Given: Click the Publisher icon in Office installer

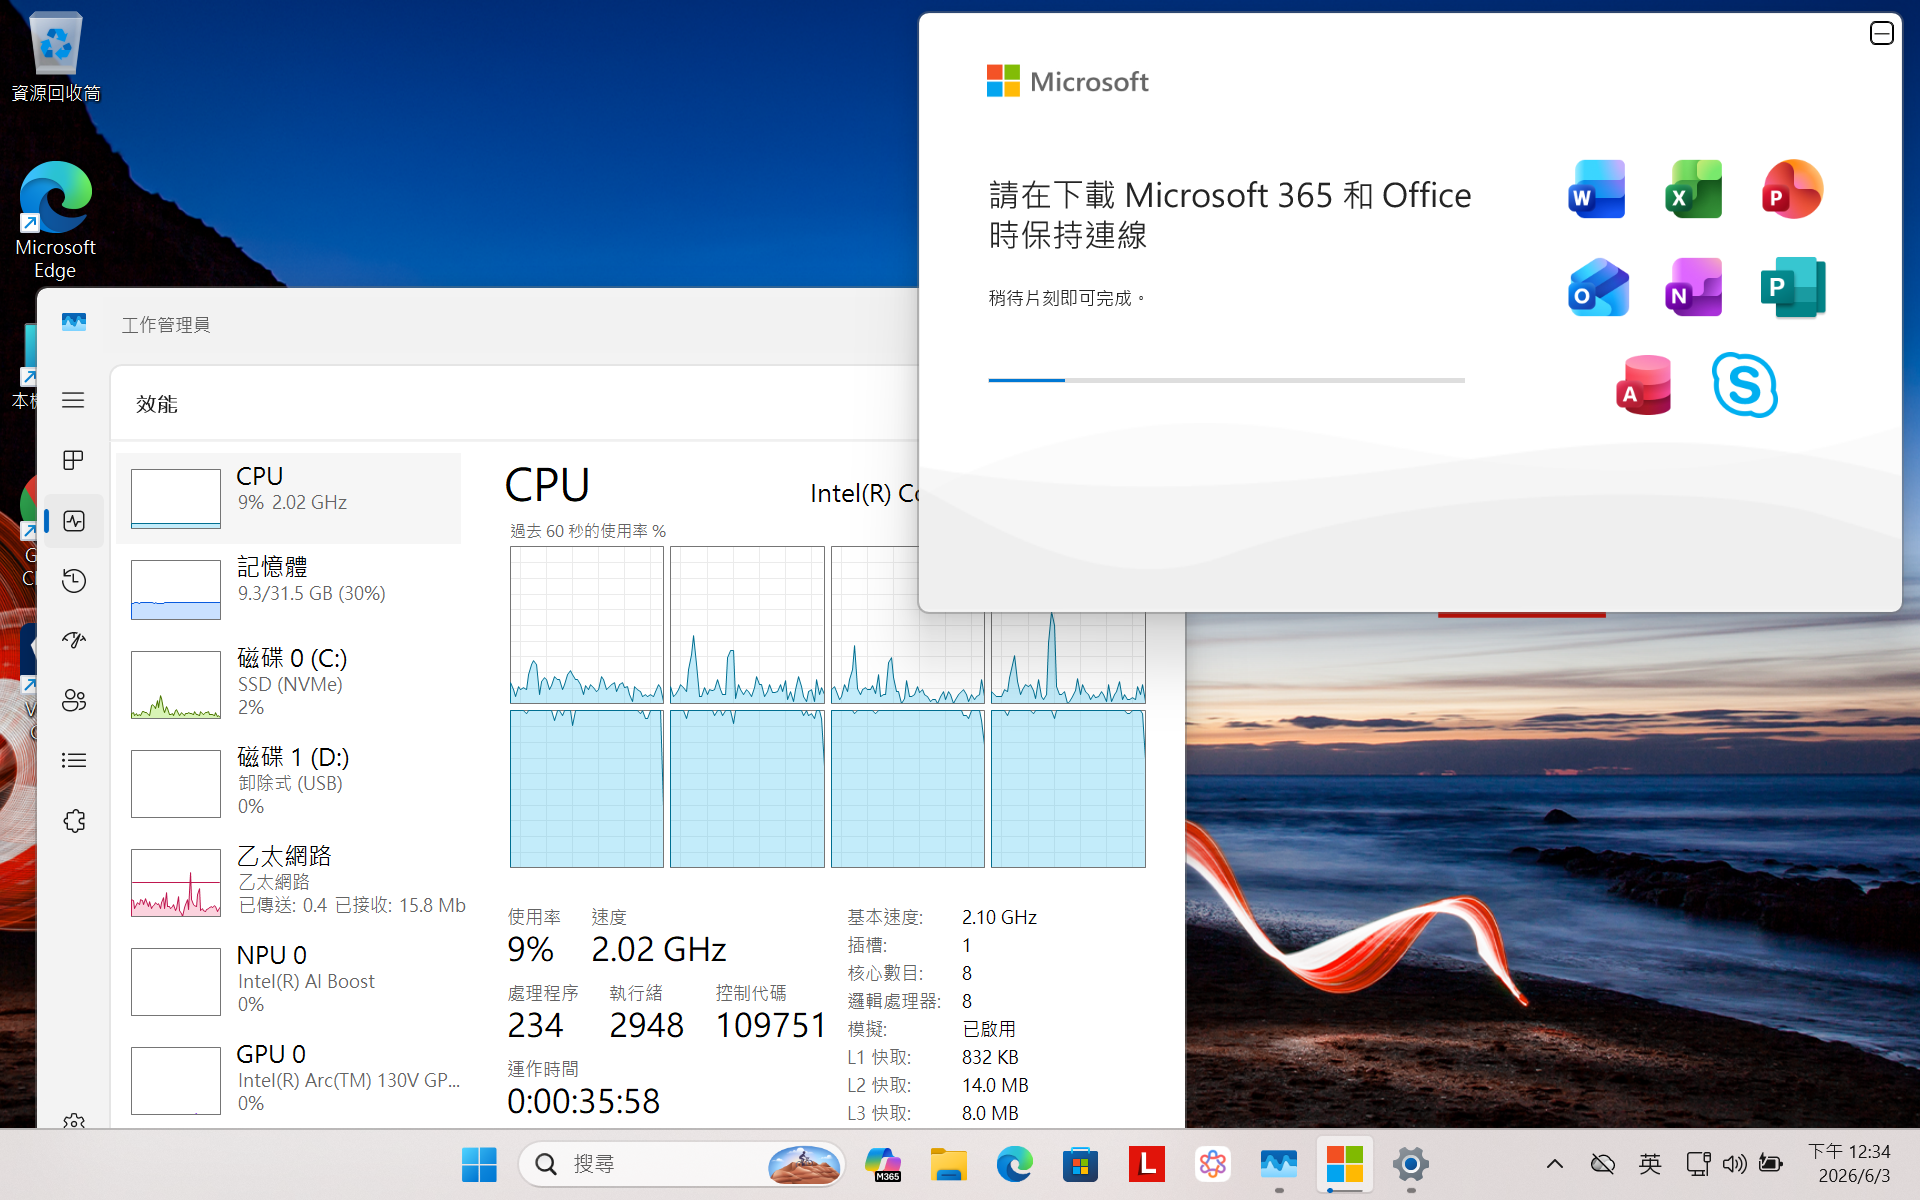Looking at the screenshot, I should (x=1792, y=288).
